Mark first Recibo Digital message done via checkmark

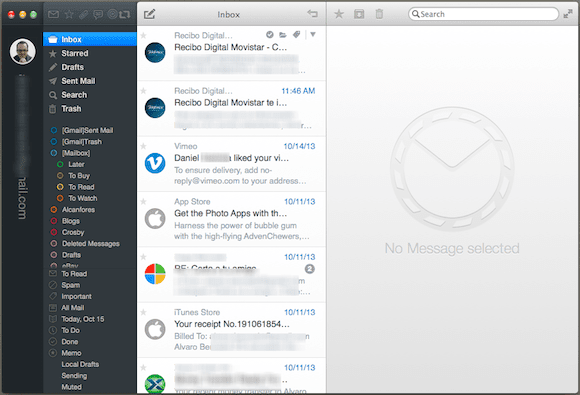(270, 34)
